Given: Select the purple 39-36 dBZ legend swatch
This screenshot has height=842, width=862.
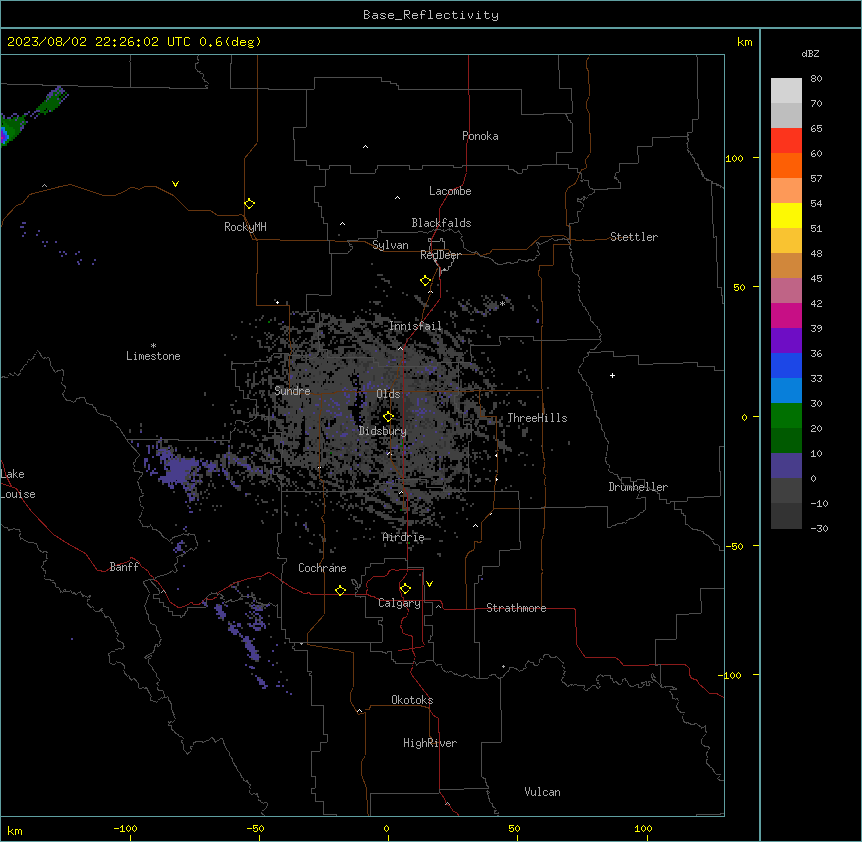Looking at the screenshot, I should pos(786,340).
